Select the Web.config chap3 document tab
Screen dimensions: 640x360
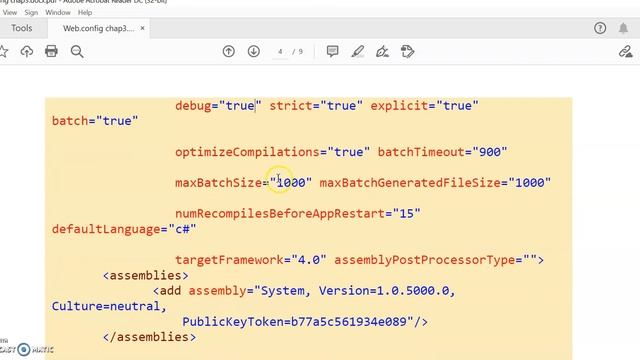[x=98, y=28]
